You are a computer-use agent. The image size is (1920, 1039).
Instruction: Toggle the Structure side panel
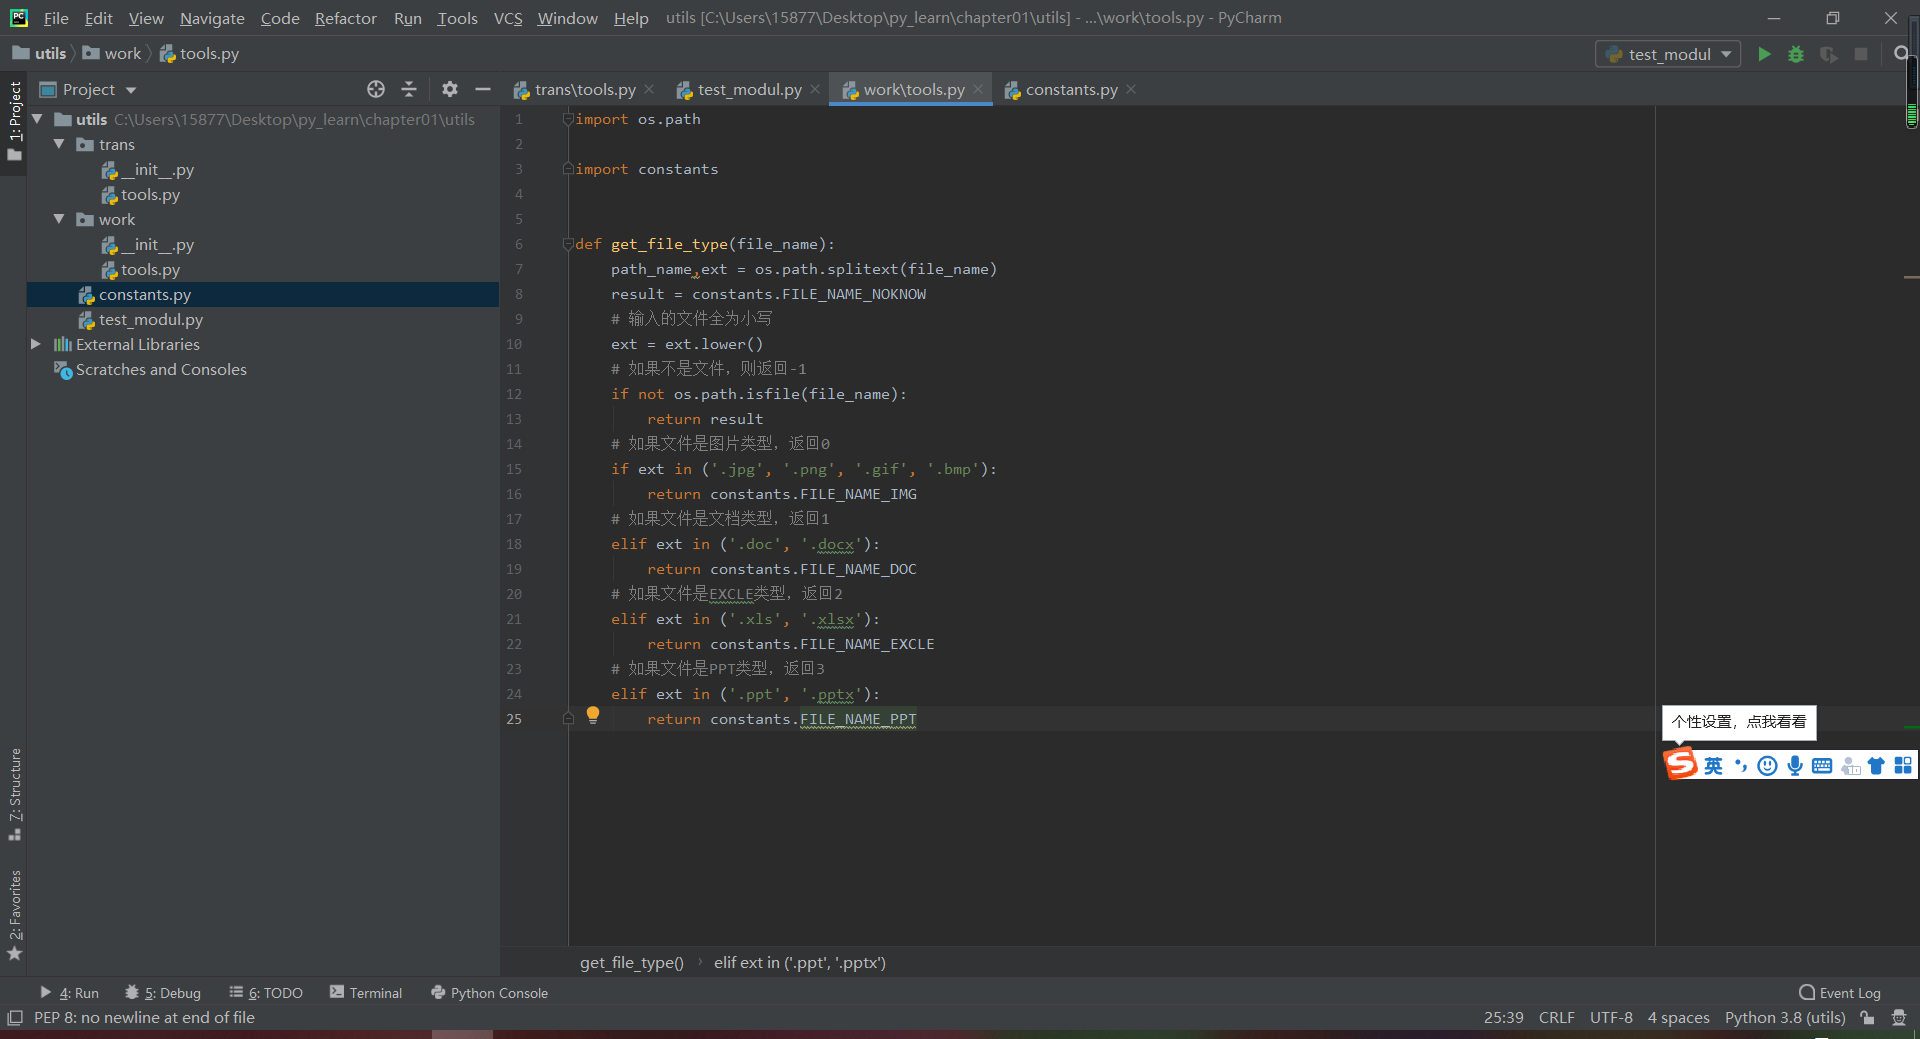(14, 793)
